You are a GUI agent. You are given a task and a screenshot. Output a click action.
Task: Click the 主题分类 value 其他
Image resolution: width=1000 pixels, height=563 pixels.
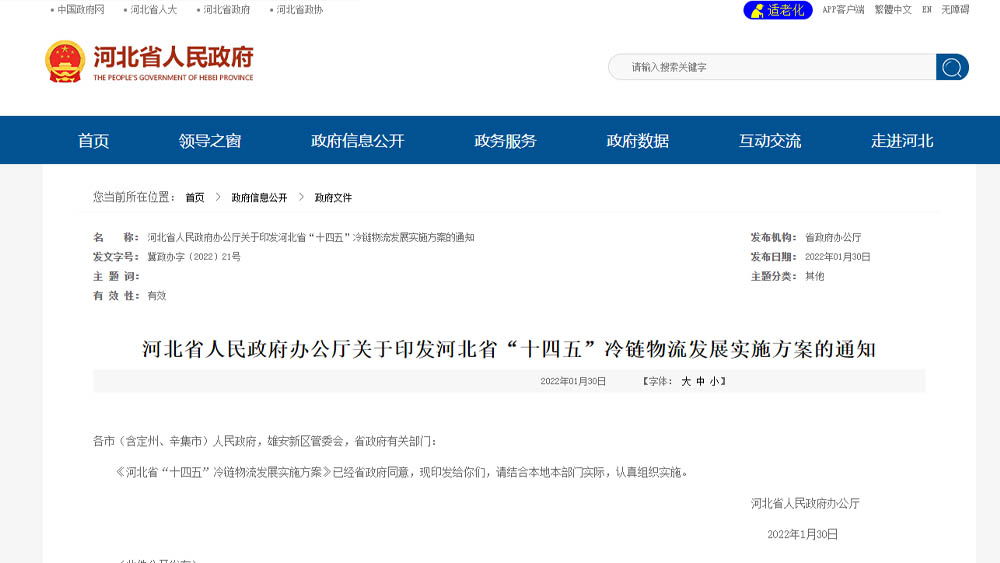(x=814, y=276)
